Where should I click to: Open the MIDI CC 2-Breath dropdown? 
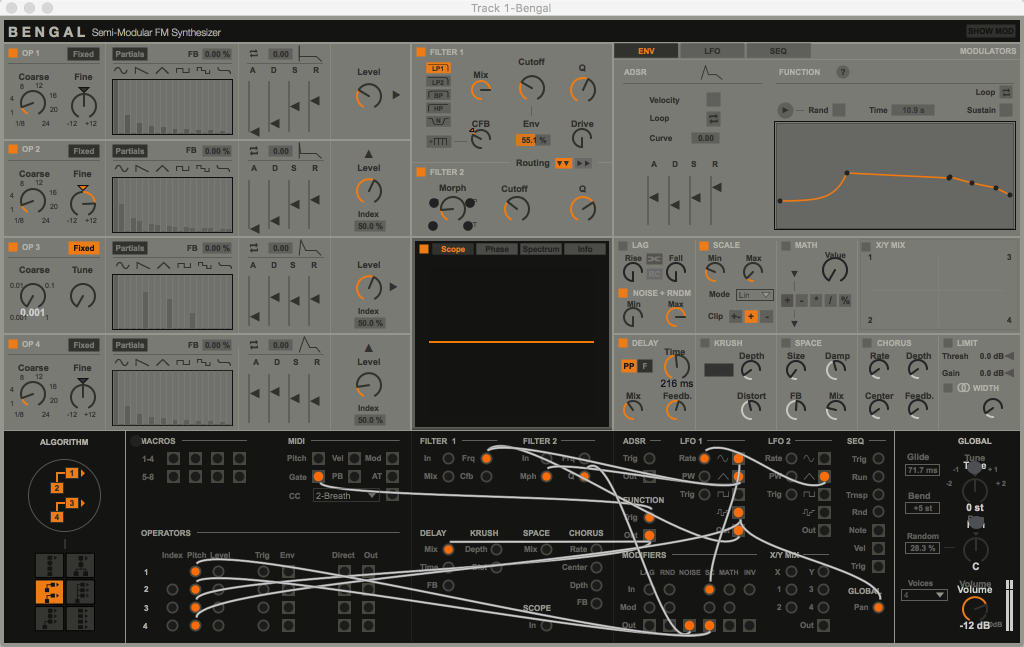coord(346,496)
